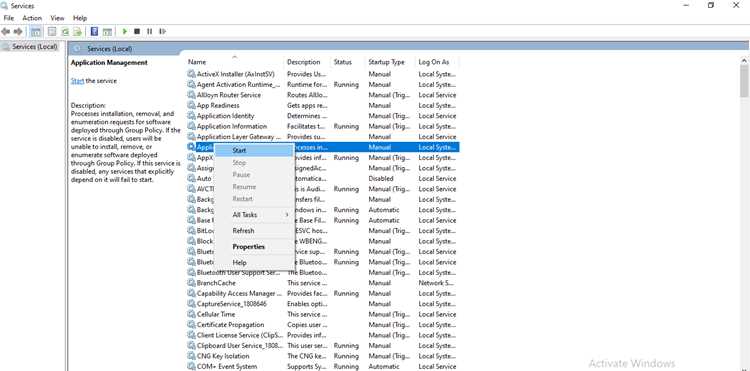The image size is (750, 371).
Task: Click the green Start Service play icon
Action: [125, 31]
